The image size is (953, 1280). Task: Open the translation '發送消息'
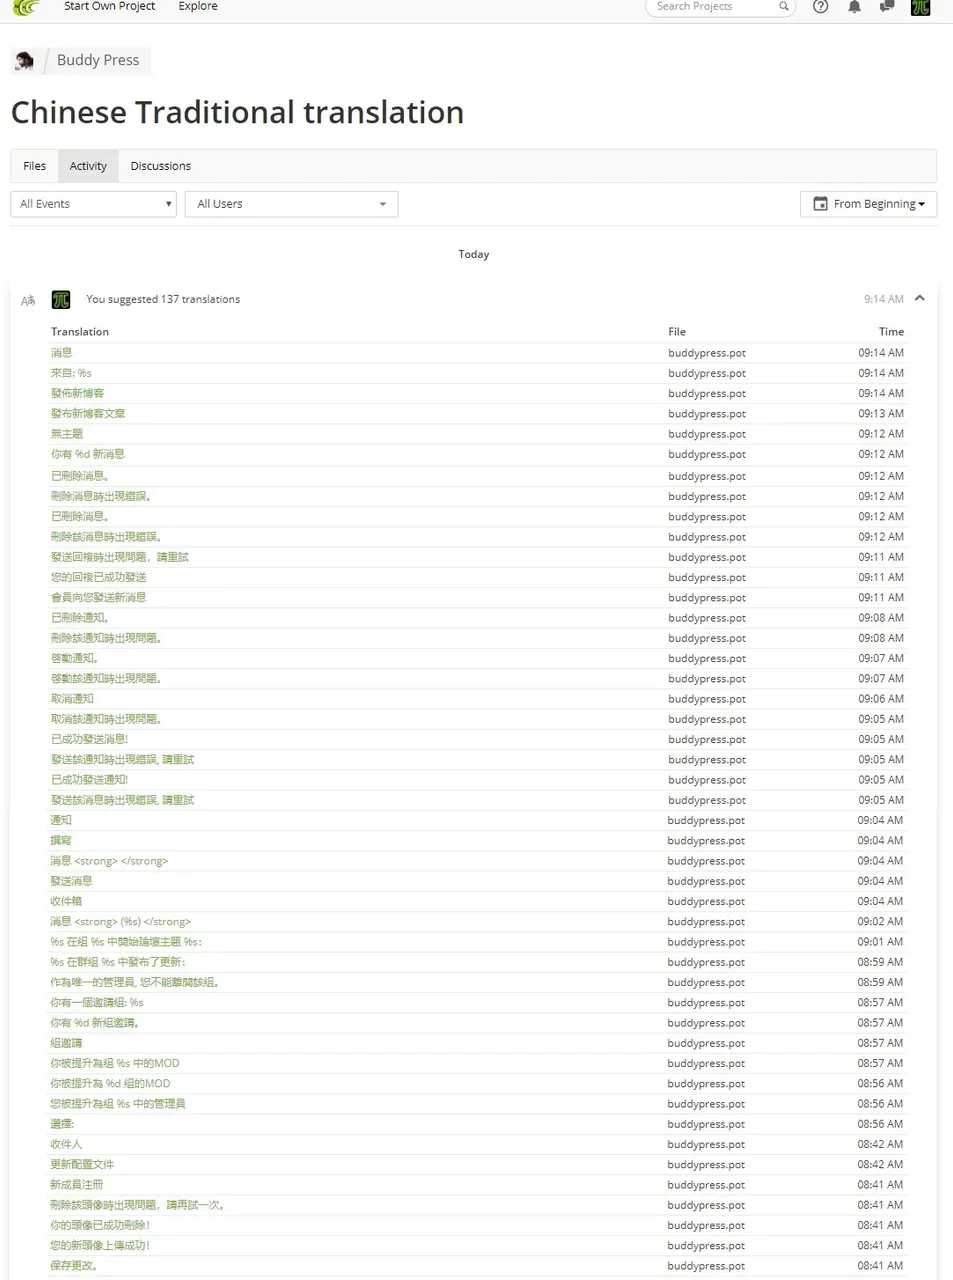point(72,881)
